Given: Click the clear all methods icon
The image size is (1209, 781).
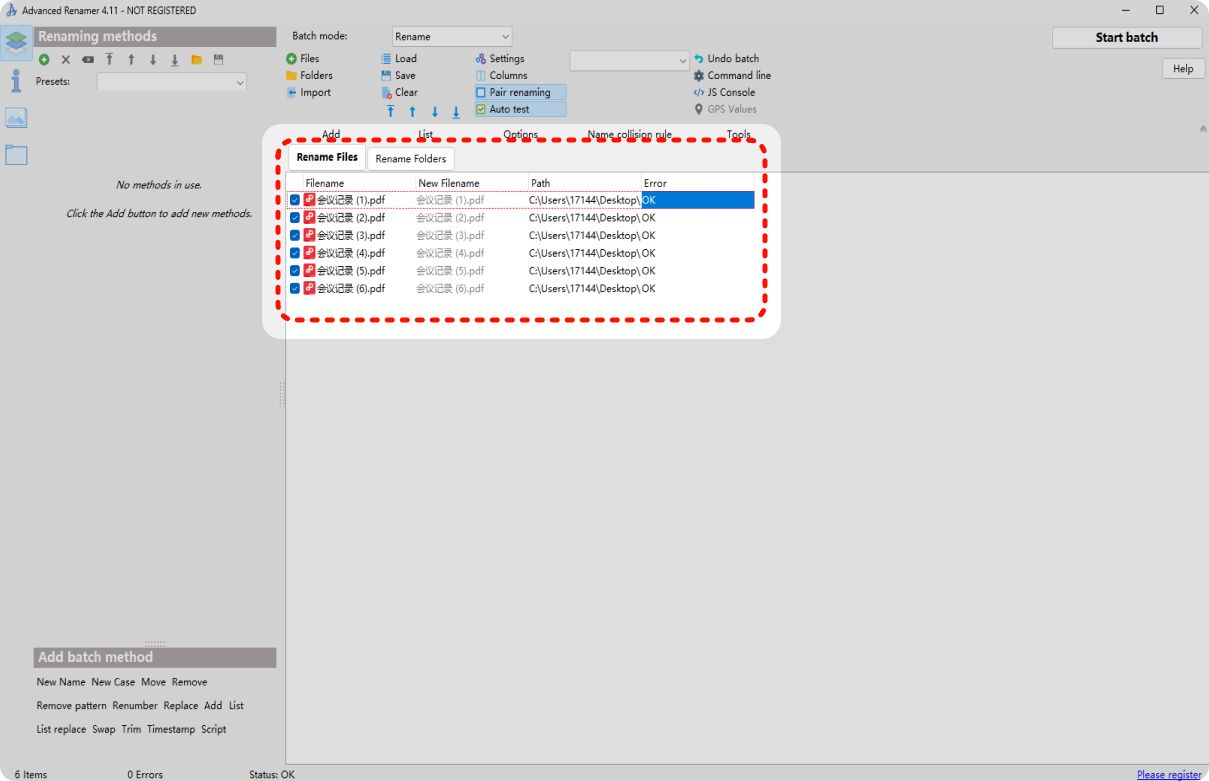Looking at the screenshot, I should click(88, 60).
